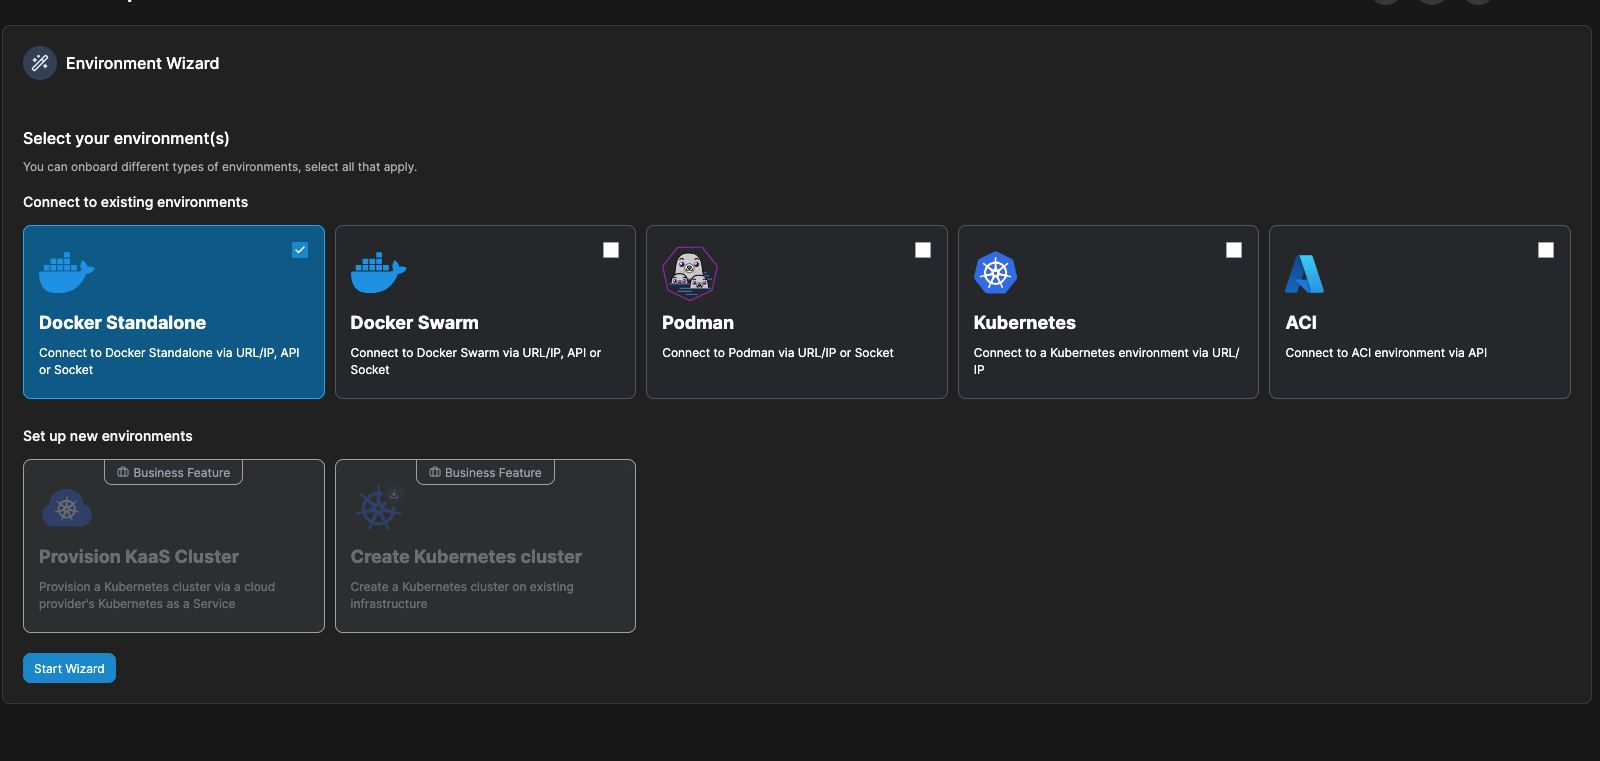Click the ACI Azure logo
The image size is (1600, 761).
(1304, 273)
